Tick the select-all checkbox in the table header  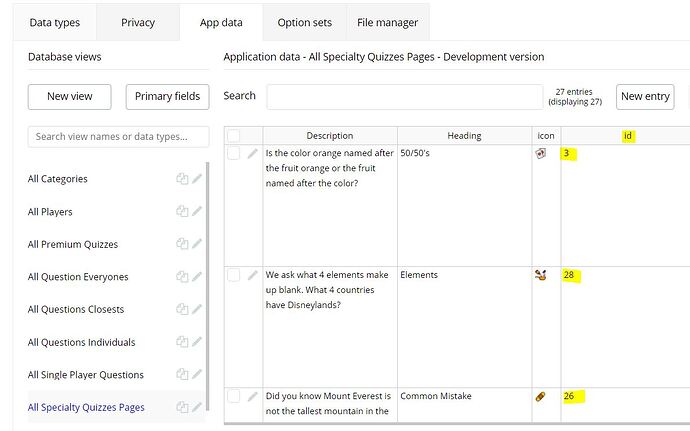233,136
